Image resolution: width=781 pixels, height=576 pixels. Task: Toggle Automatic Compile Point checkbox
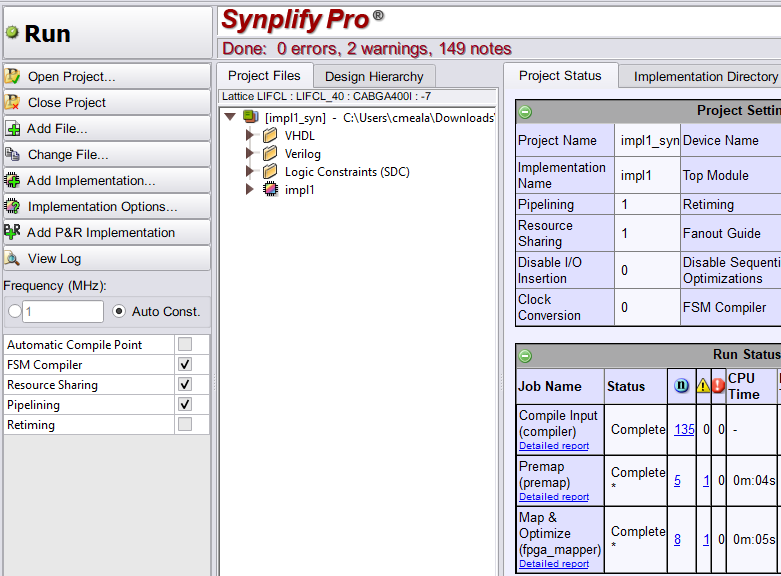tap(185, 344)
